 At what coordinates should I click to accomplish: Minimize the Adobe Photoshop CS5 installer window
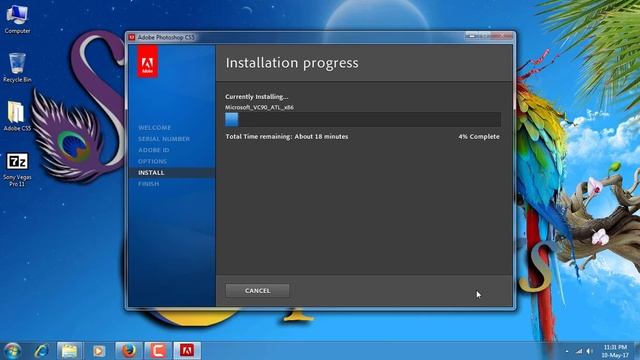[471, 36]
